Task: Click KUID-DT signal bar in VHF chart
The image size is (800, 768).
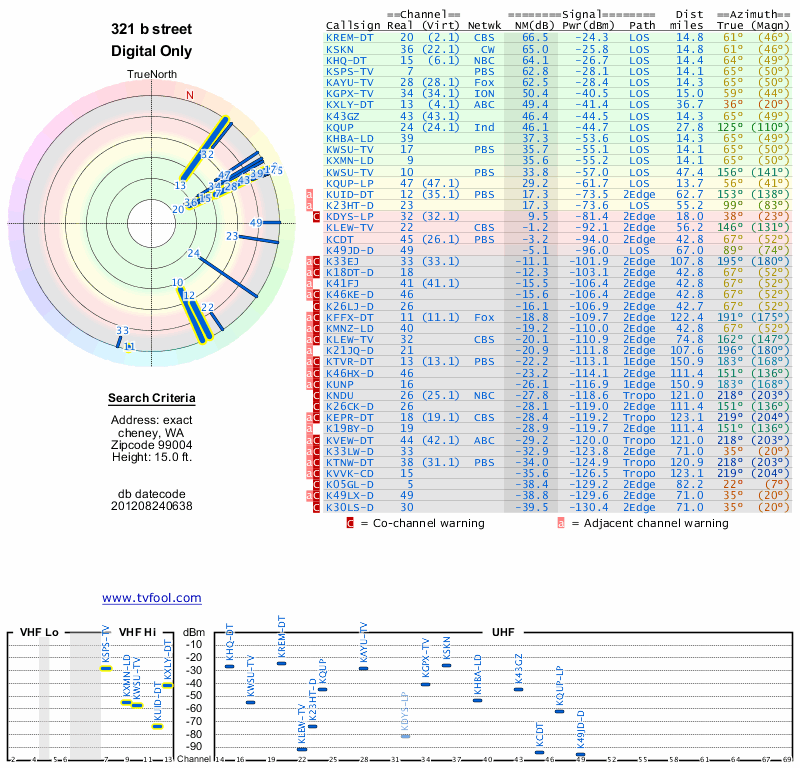Action: pyautogui.click(x=157, y=727)
